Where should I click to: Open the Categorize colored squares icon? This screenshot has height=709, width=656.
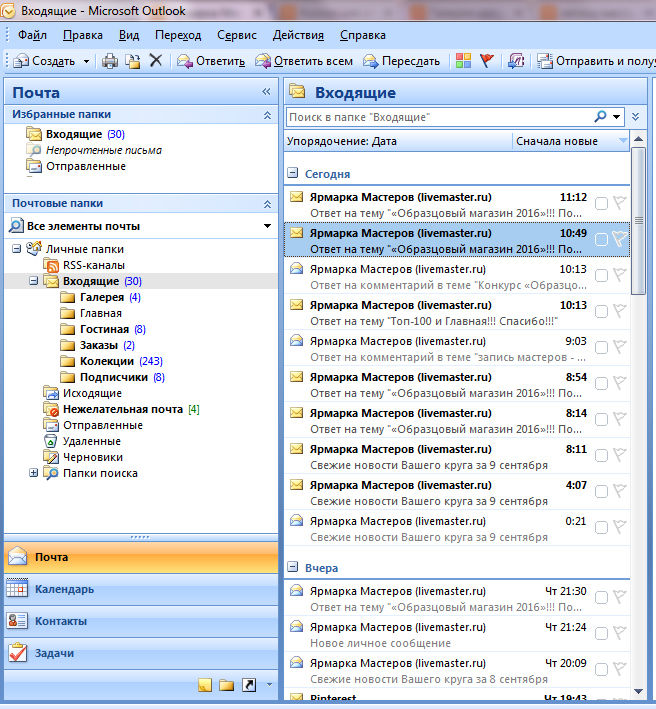(463, 61)
